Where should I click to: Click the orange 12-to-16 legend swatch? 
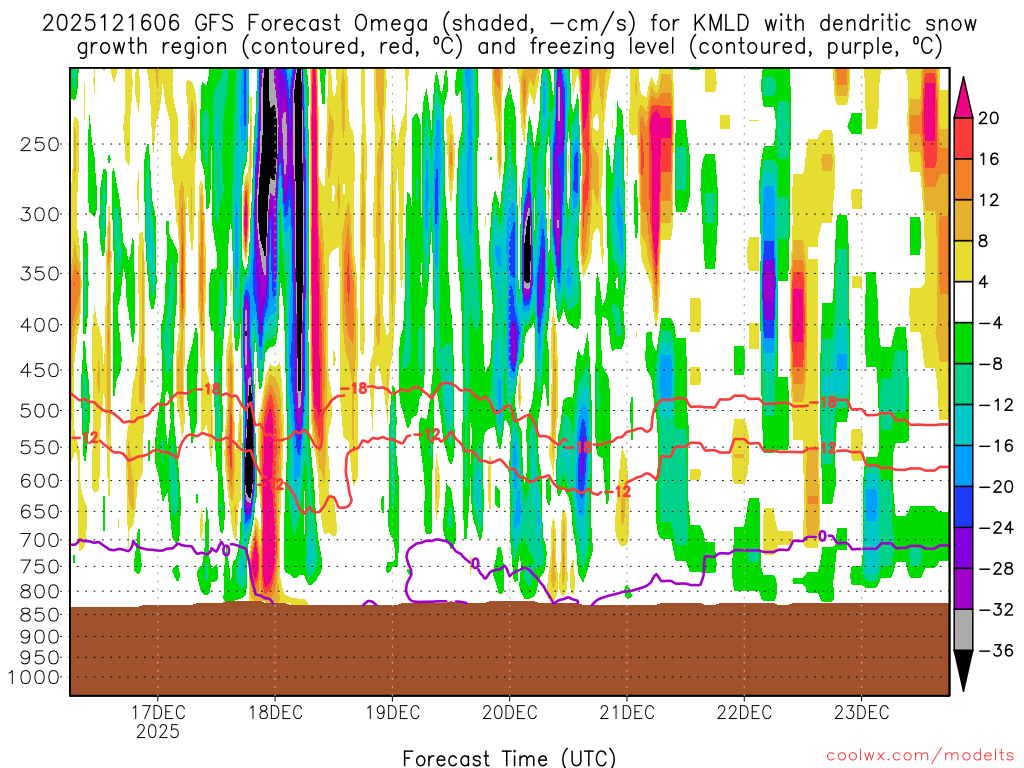tap(963, 180)
